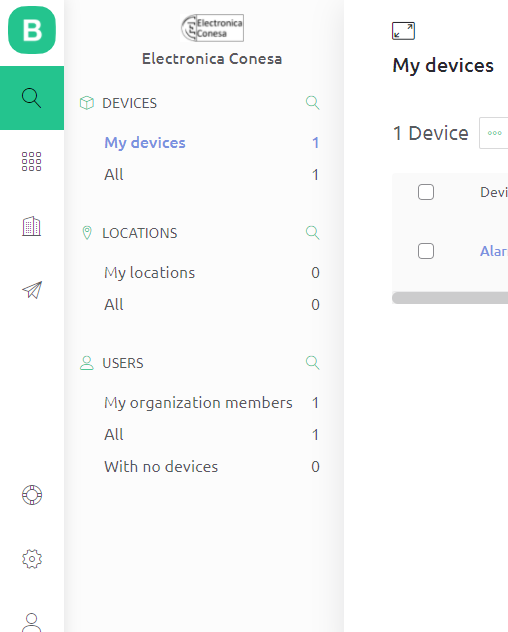This screenshot has height=632, width=508.
Task: Open the gear settings icon
Action: click(32, 559)
